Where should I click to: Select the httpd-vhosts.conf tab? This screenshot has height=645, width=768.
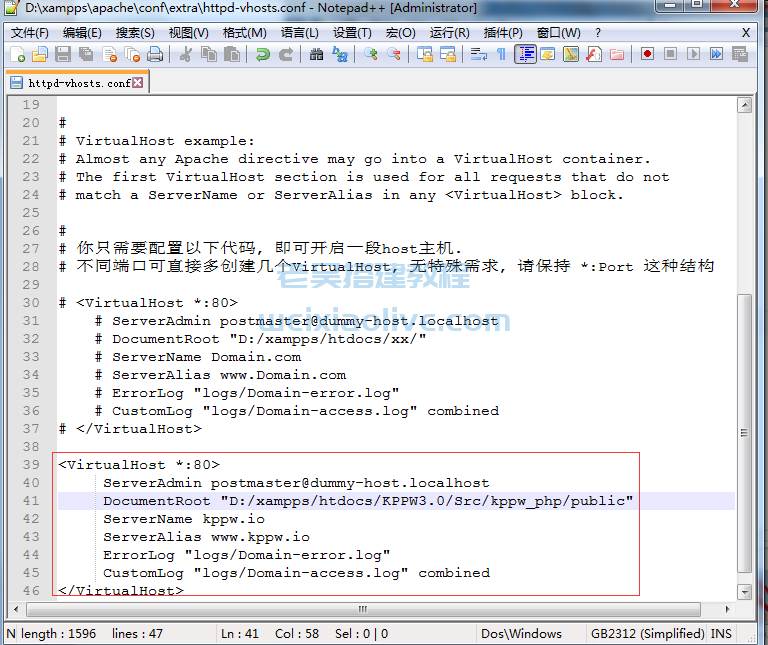point(77,83)
